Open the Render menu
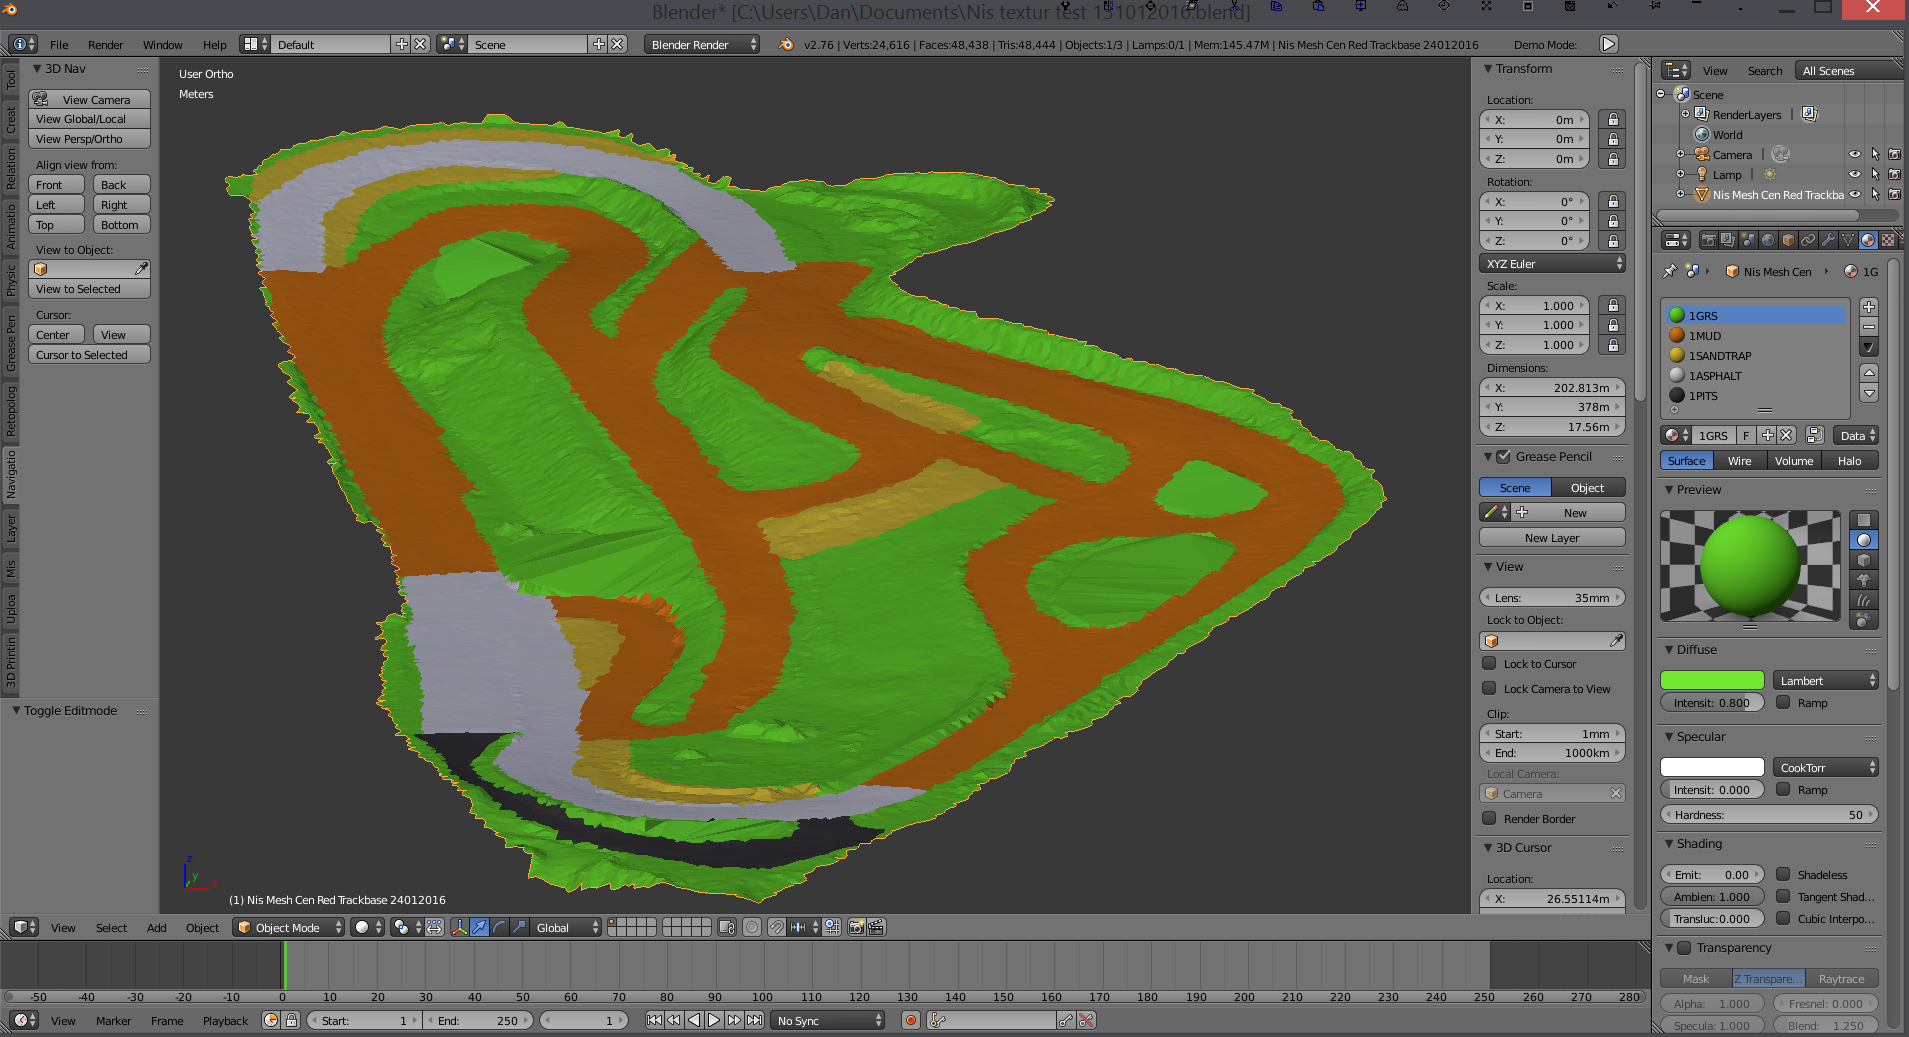This screenshot has width=1909, height=1037. pyautogui.click(x=105, y=44)
